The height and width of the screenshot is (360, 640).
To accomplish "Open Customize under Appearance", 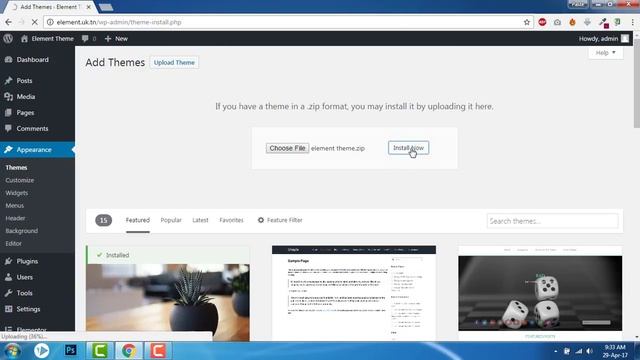I will [x=20, y=180].
